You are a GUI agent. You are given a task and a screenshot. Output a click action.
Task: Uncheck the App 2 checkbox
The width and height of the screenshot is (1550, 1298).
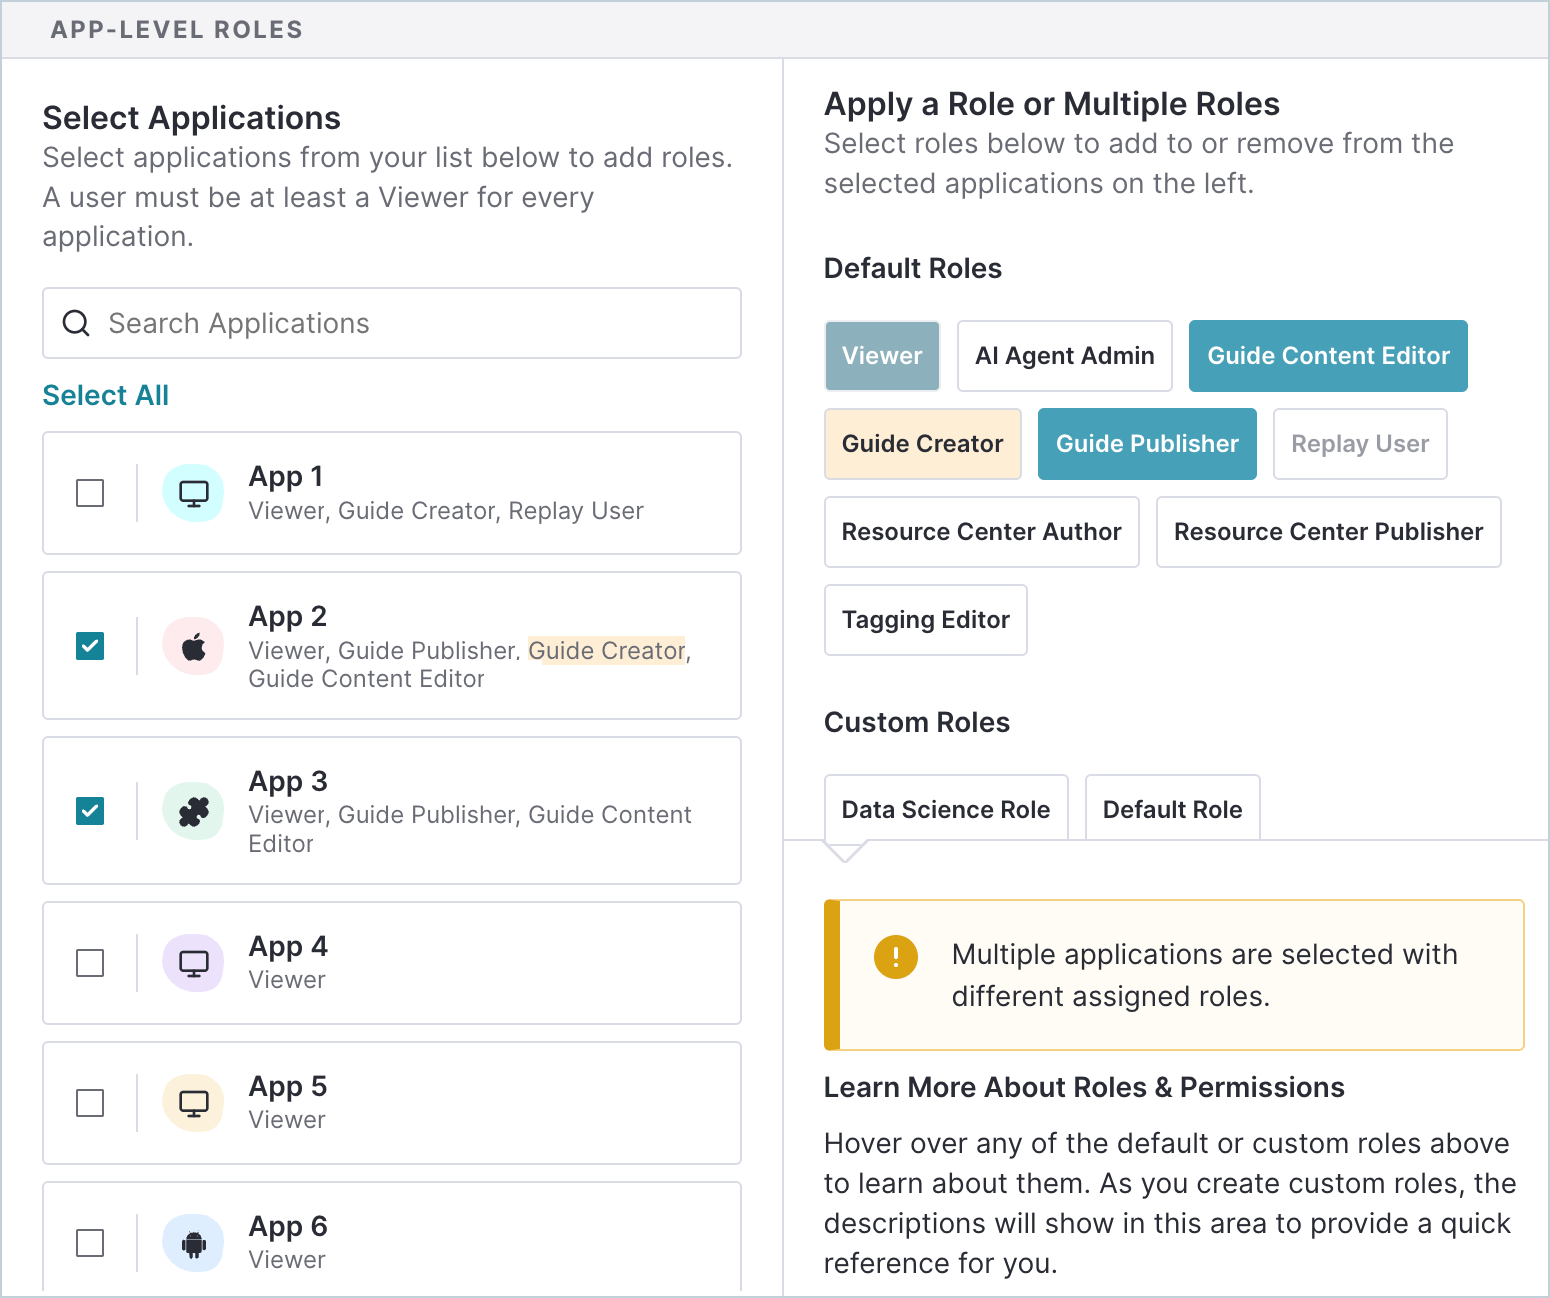[90, 646]
